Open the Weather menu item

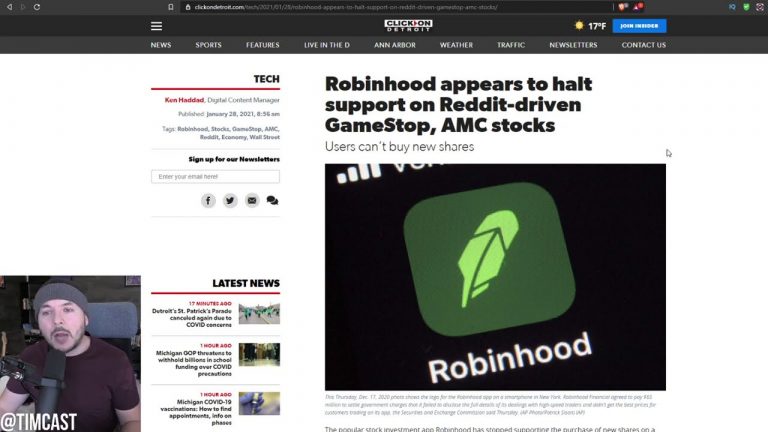tap(456, 45)
